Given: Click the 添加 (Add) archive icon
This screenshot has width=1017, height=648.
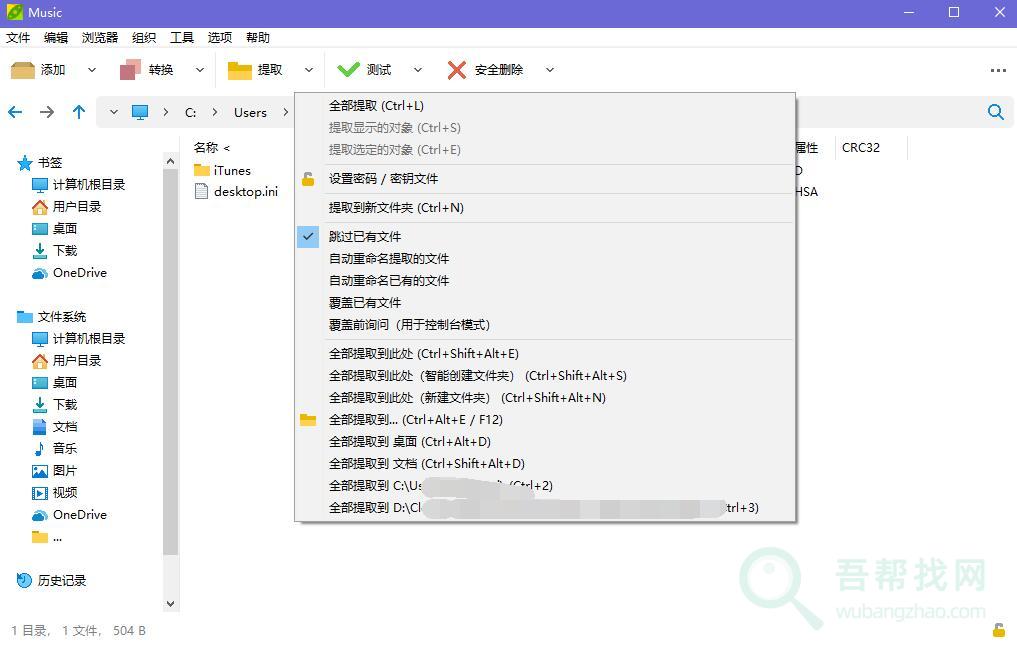Looking at the screenshot, I should [x=23, y=70].
